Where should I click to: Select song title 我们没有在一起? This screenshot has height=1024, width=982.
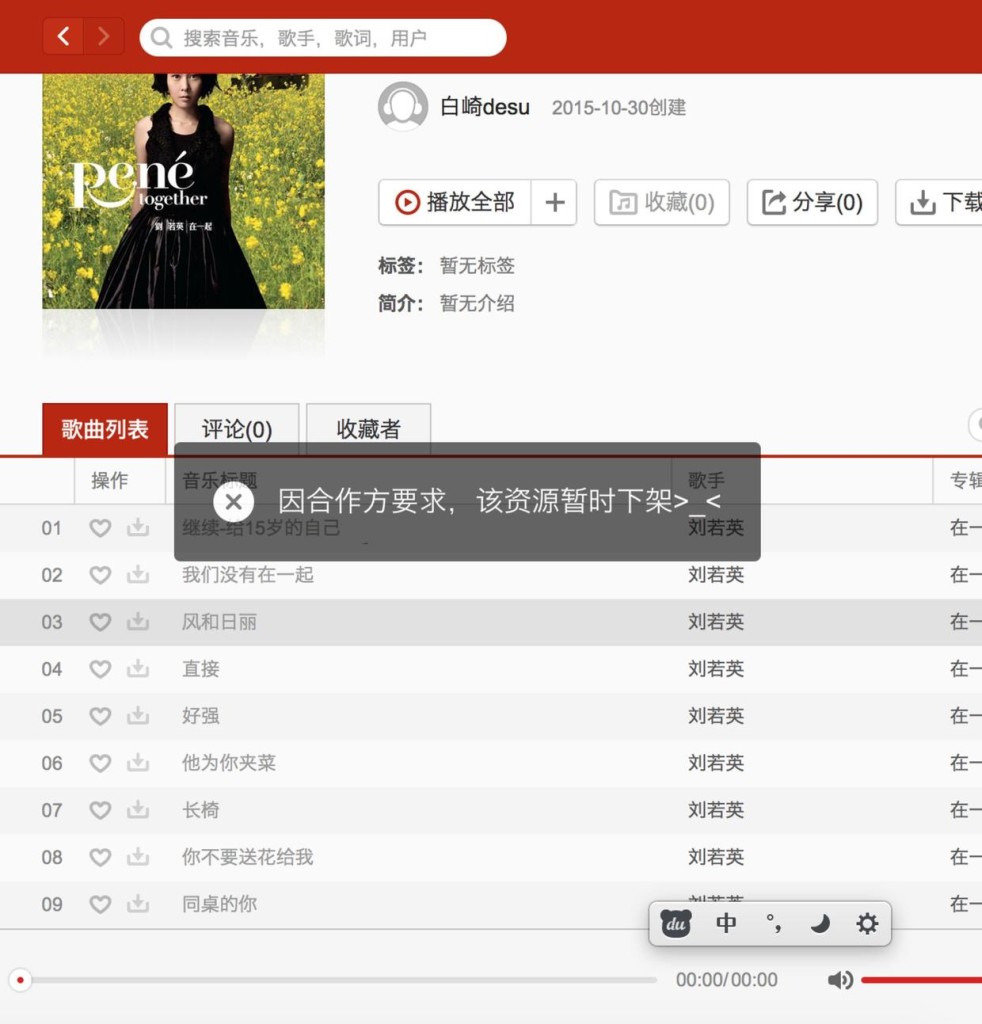tap(247, 575)
